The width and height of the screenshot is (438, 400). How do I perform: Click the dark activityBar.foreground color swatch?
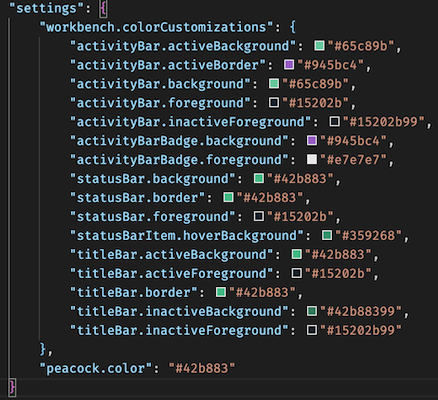pos(274,103)
